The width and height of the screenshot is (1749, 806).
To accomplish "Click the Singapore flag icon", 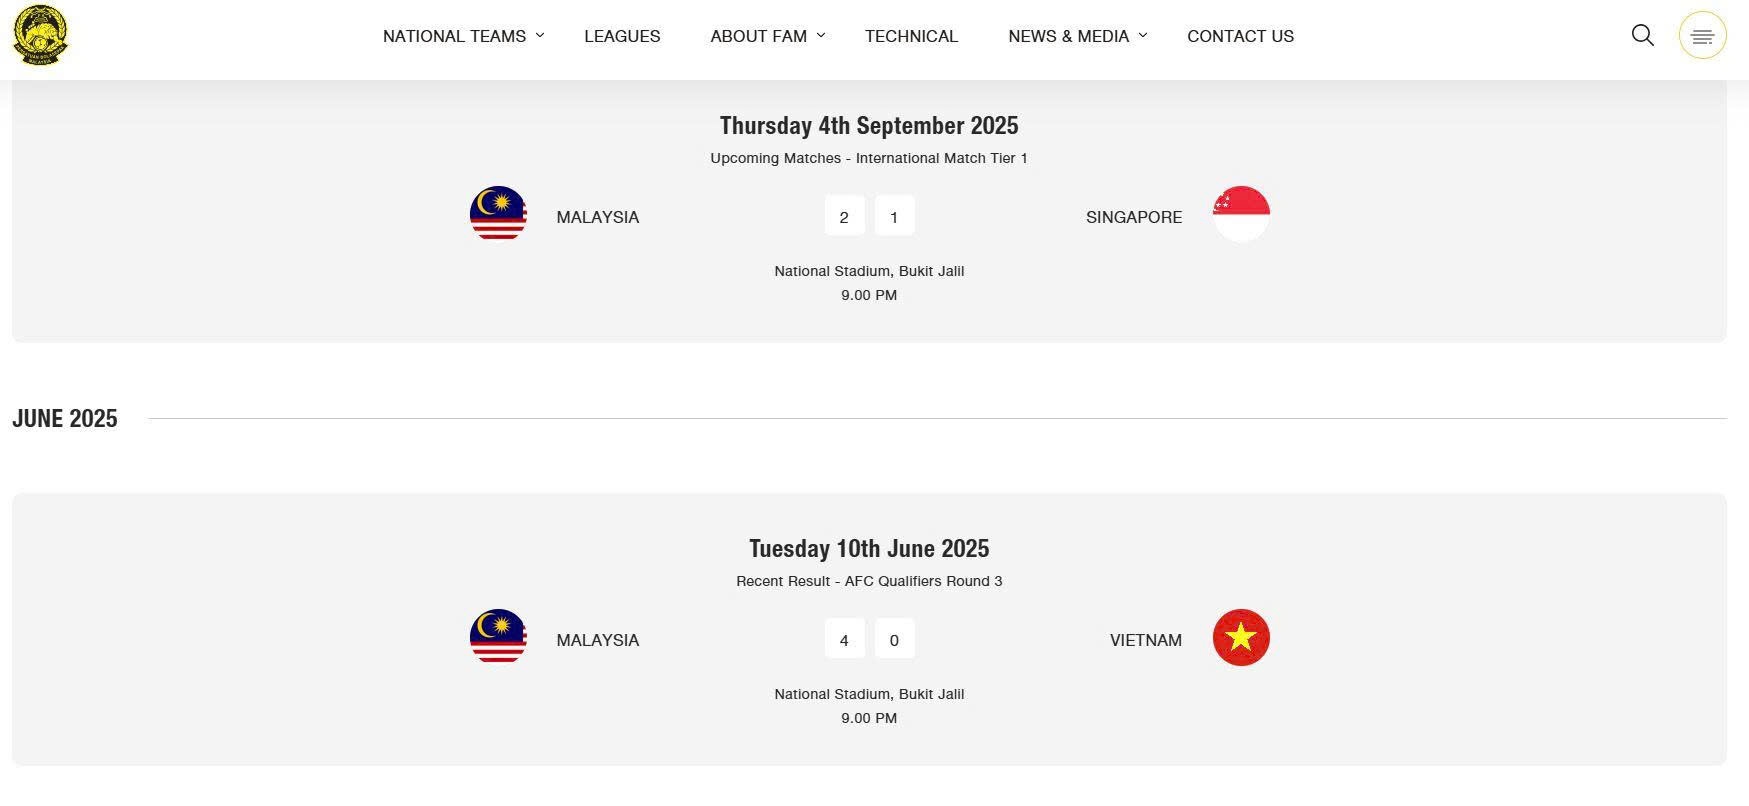I will 1241,214.
